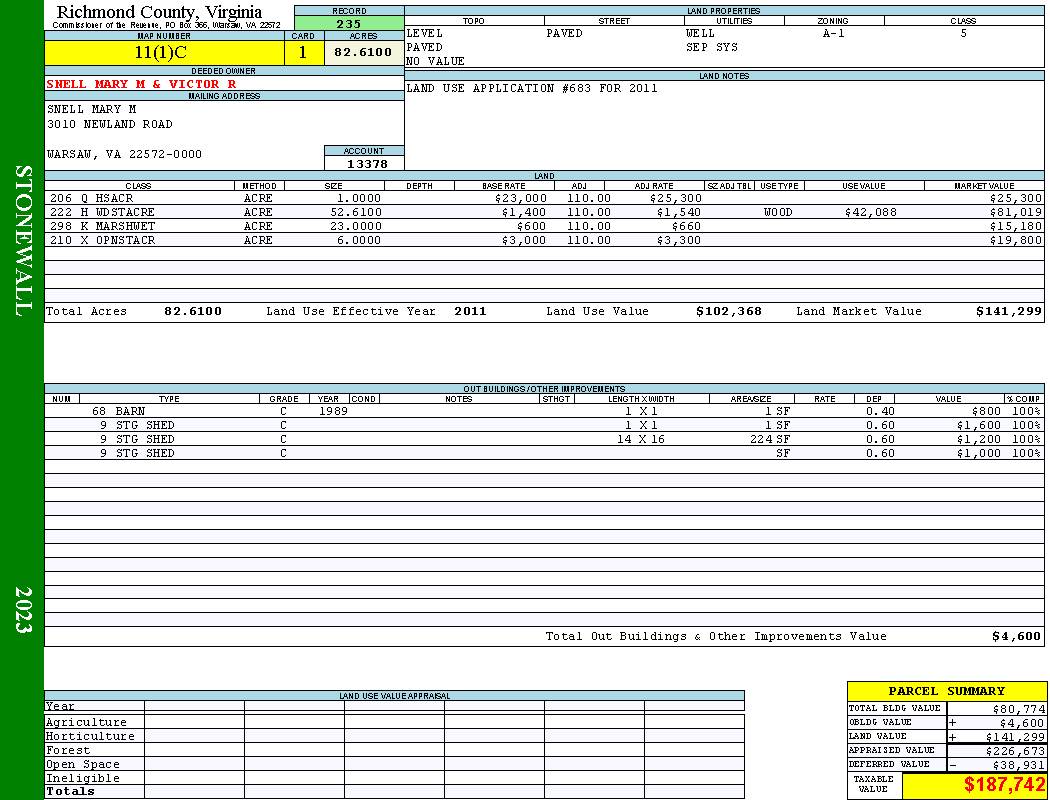Click the Land Use Value $102,368 total
This screenshot has height=800, width=1050.
[729, 311]
